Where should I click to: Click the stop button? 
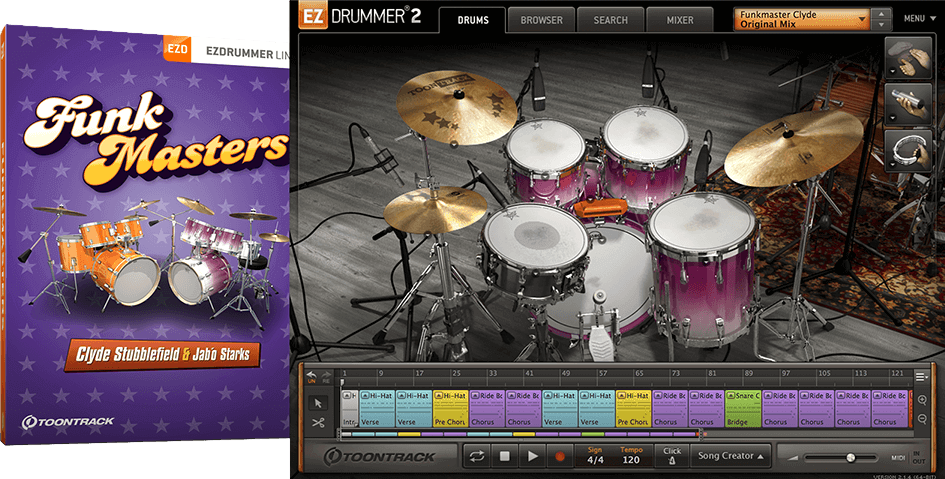(504, 457)
